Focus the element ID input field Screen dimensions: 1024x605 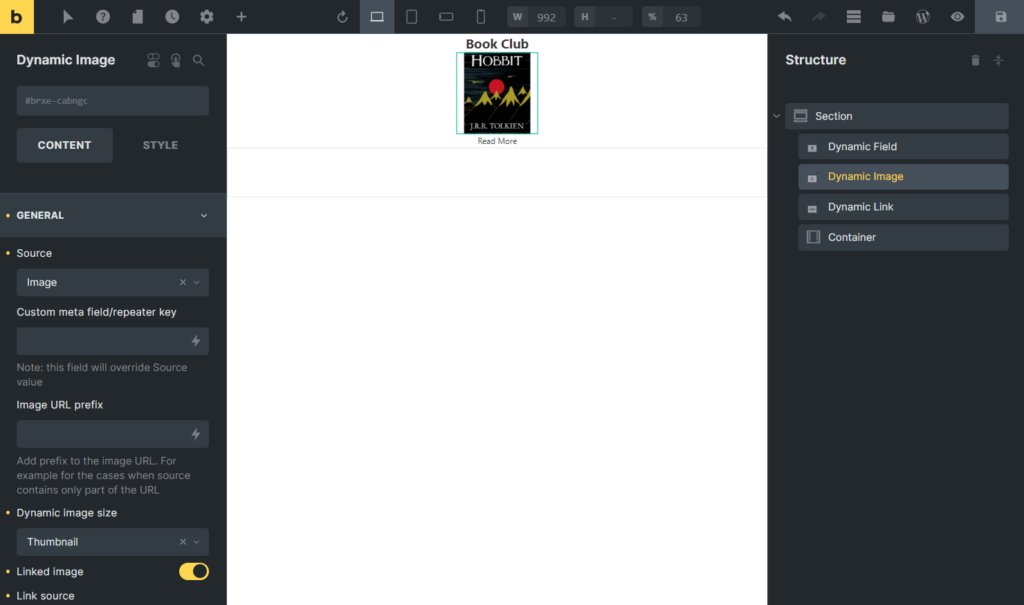point(112,101)
